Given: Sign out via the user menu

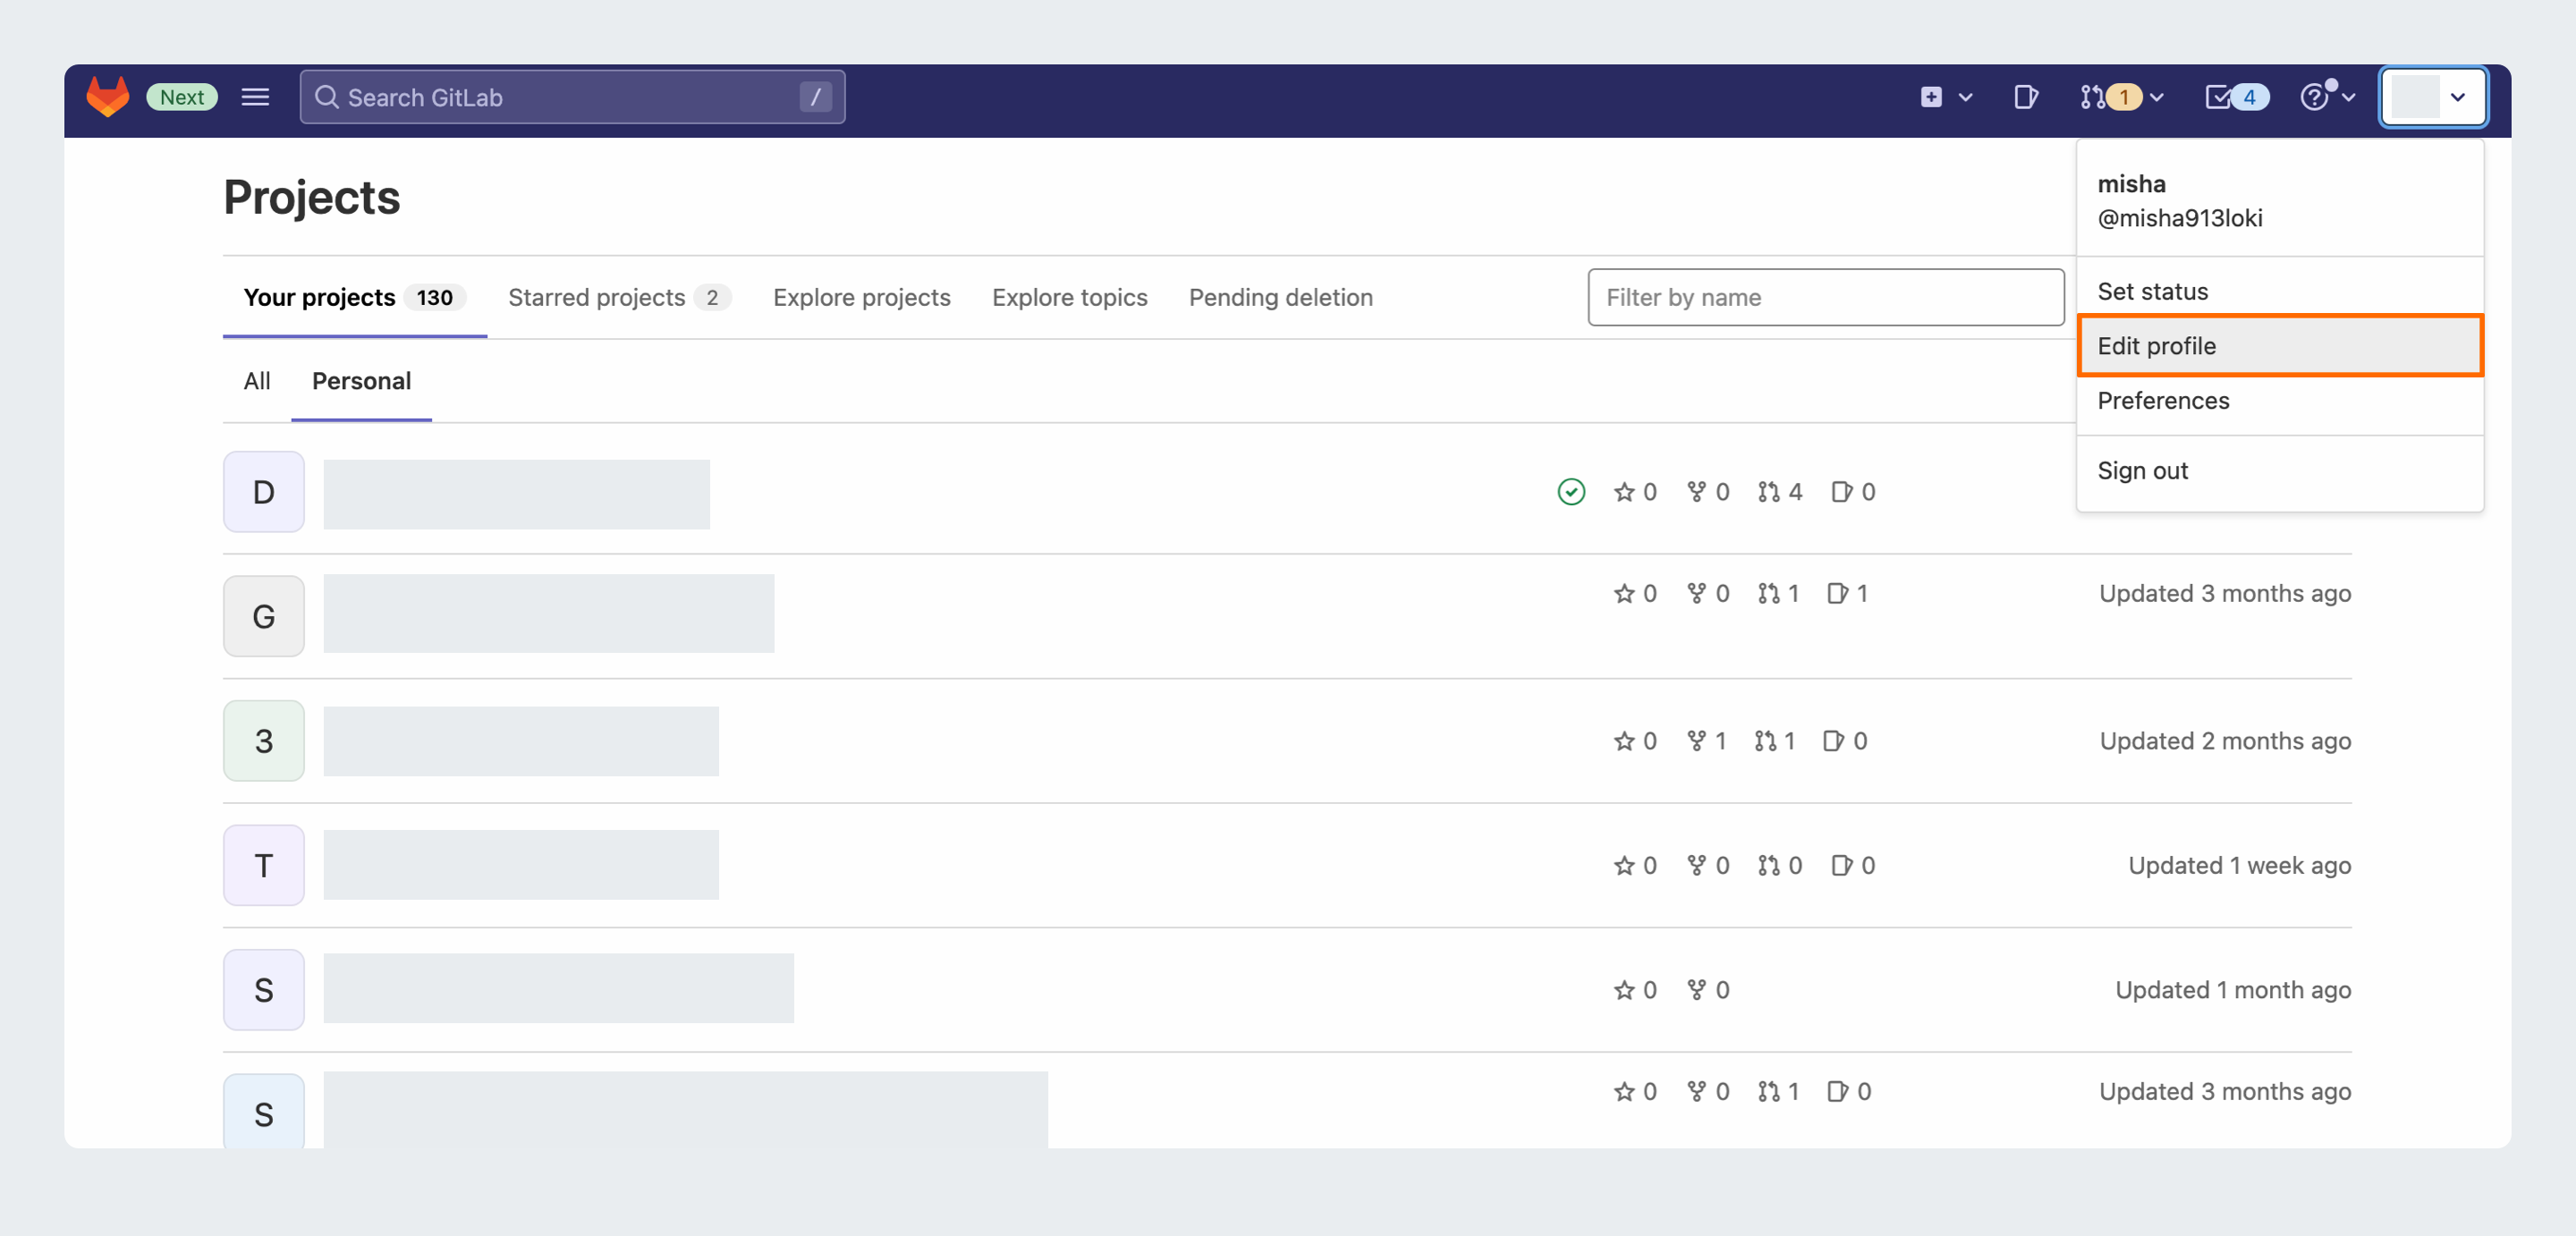Looking at the screenshot, I should pos(2143,470).
